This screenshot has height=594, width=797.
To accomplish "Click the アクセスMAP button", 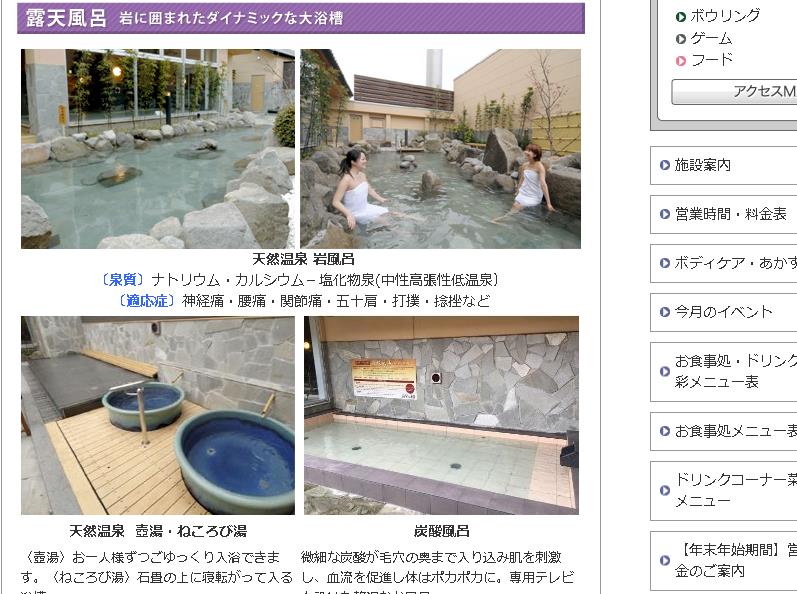I will pos(734,92).
